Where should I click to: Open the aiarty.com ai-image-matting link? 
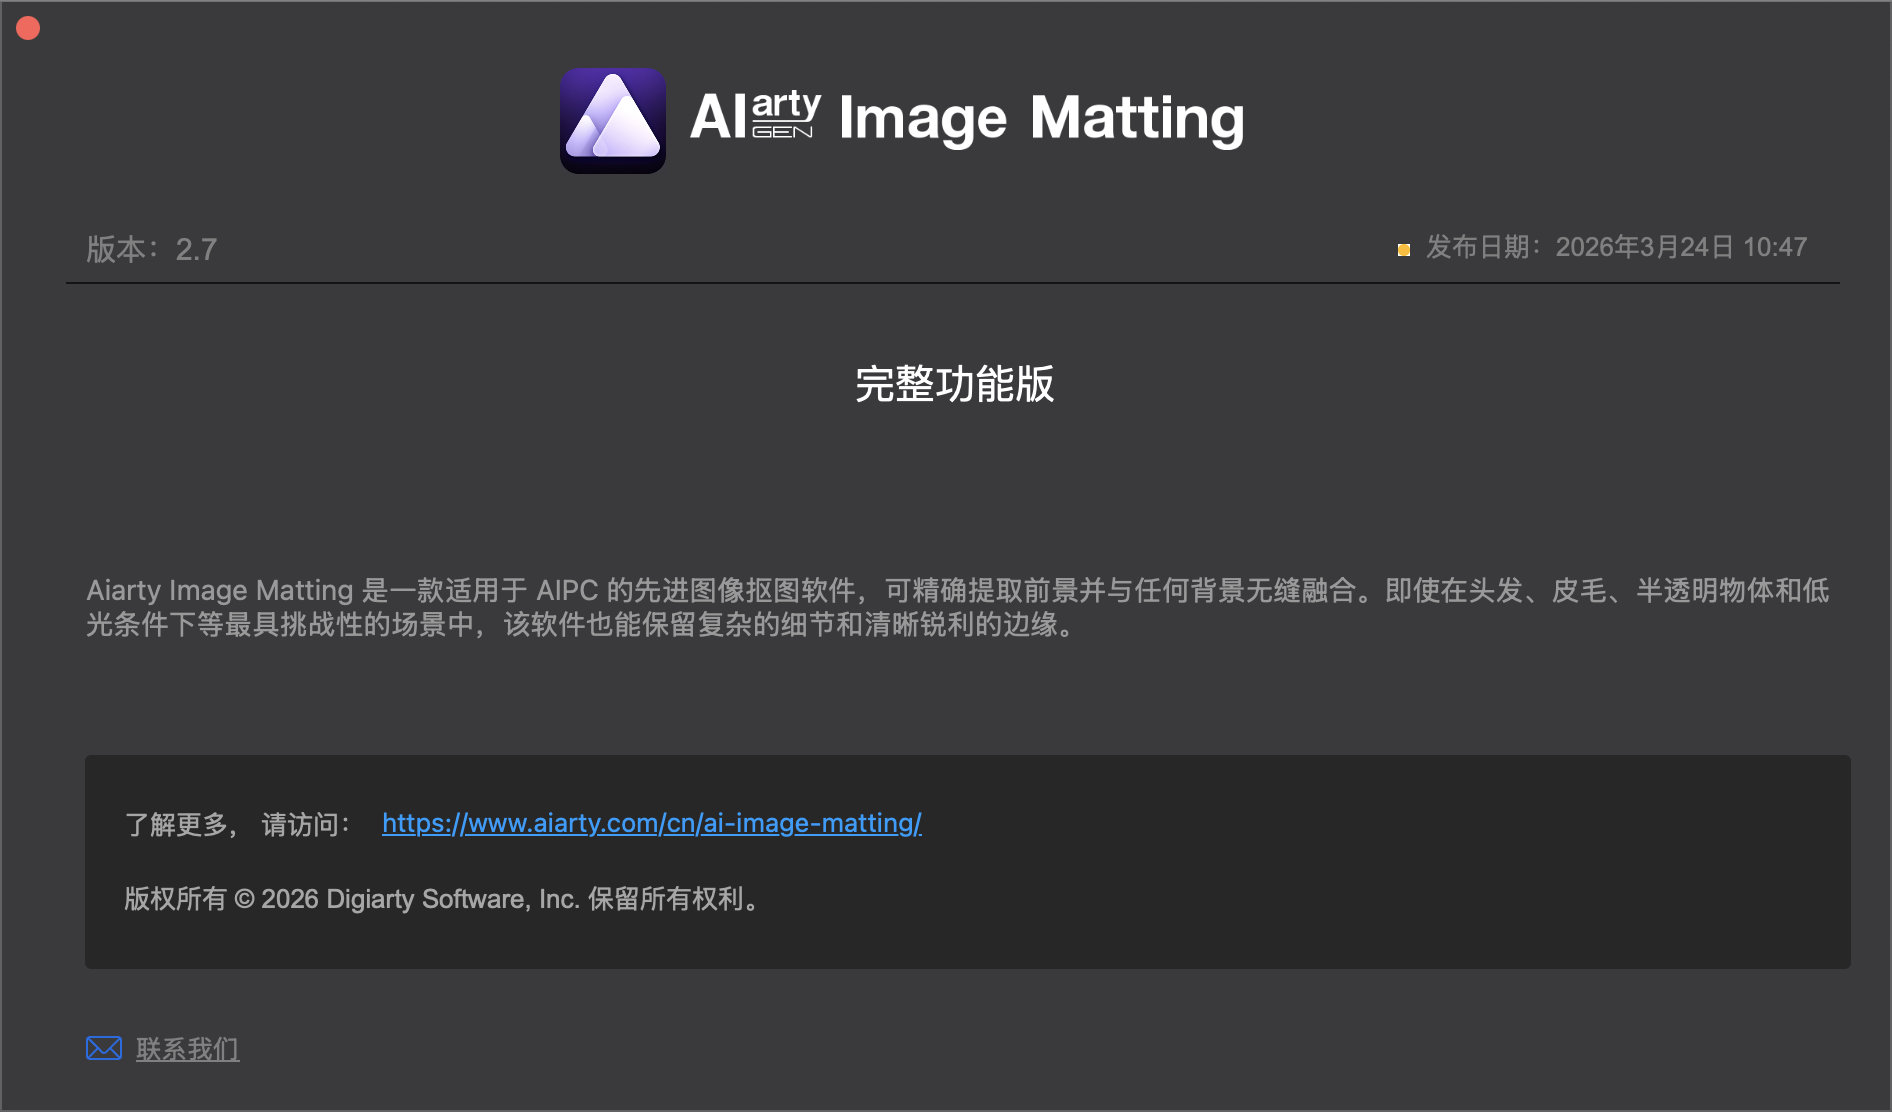651,823
